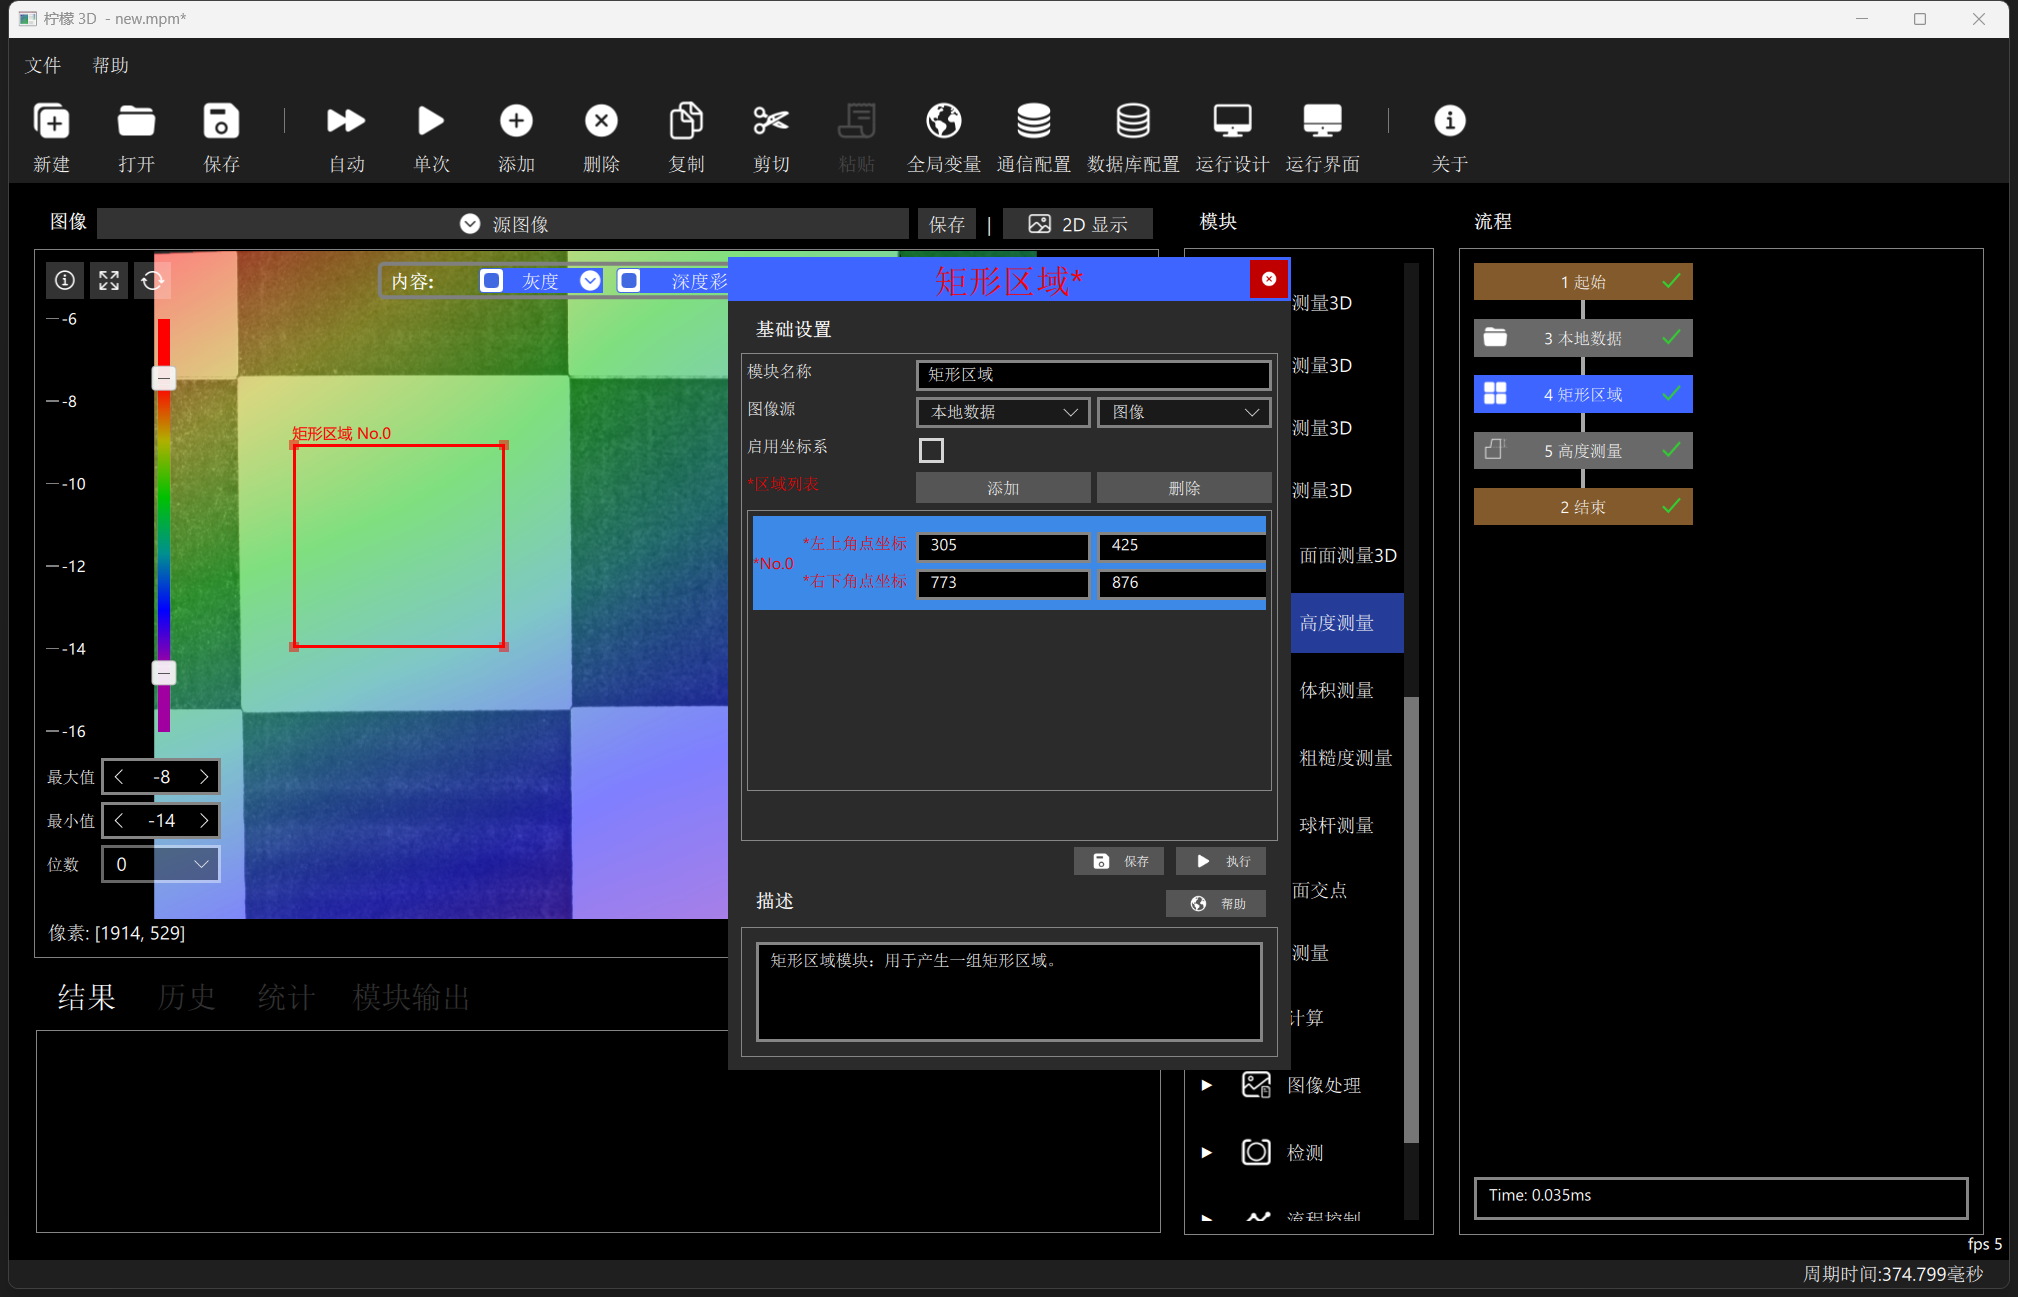This screenshot has width=2018, height=1297.
Task: Open the dropdown arrow next to 灰度
Action: (591, 281)
